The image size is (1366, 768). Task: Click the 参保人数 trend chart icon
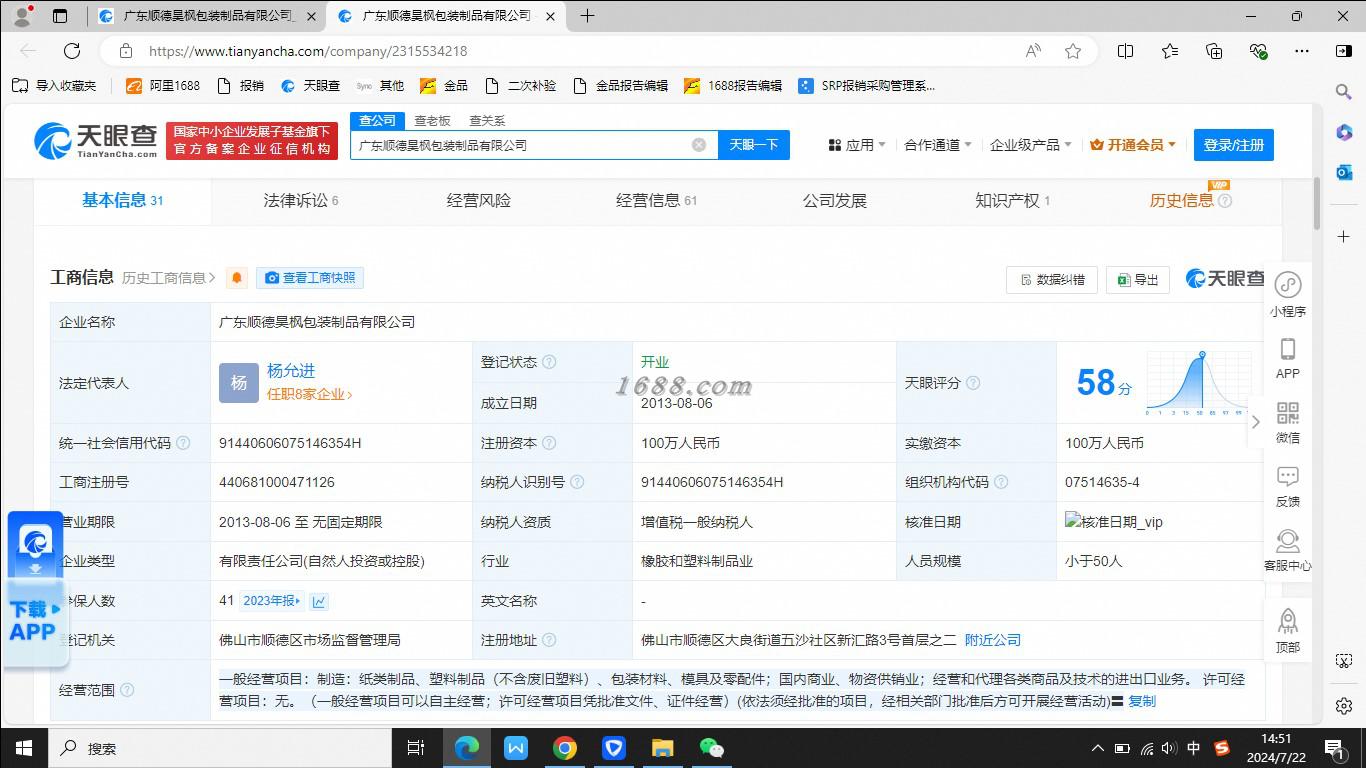(319, 601)
